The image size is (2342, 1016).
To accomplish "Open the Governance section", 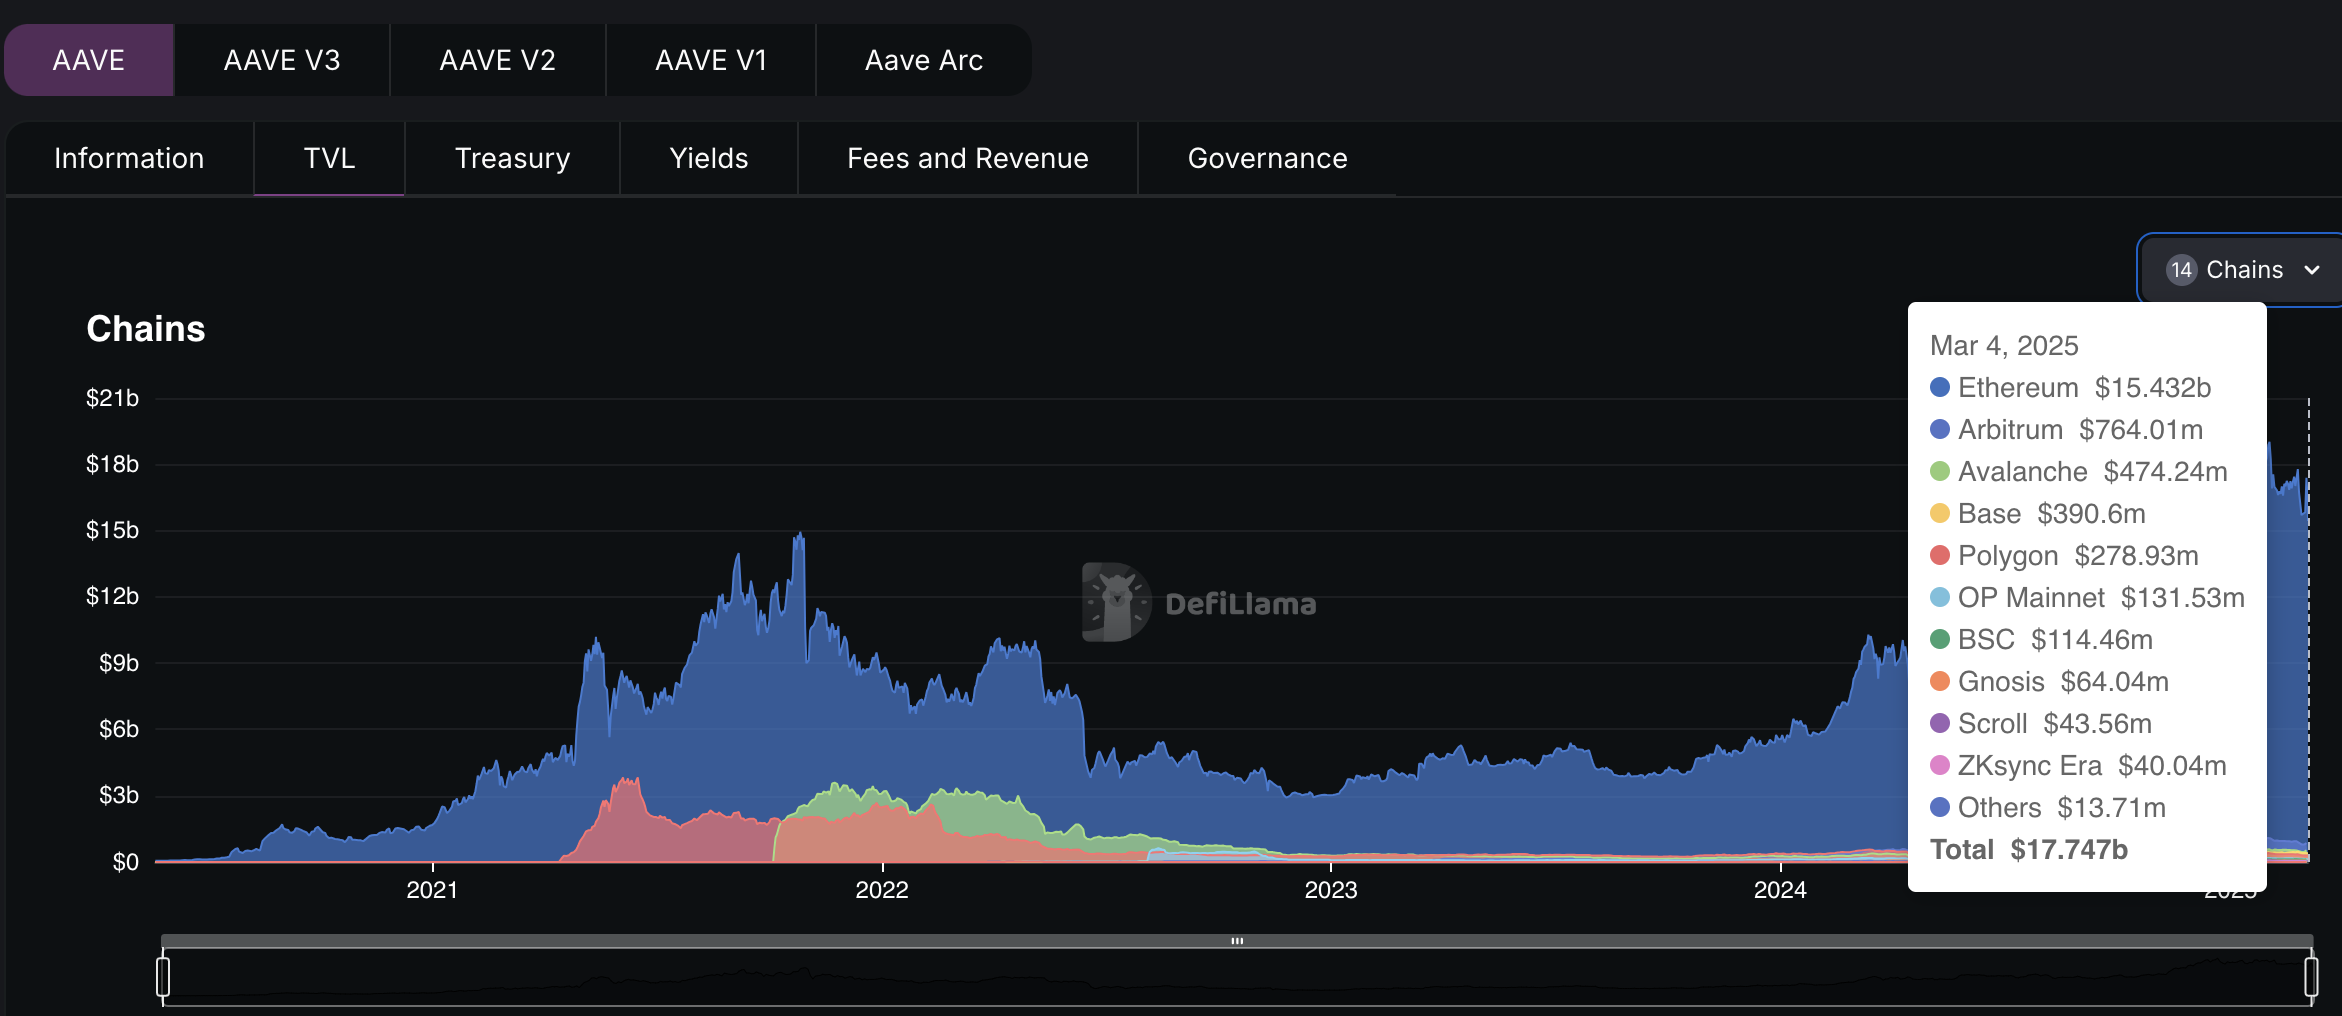I will (x=1267, y=158).
